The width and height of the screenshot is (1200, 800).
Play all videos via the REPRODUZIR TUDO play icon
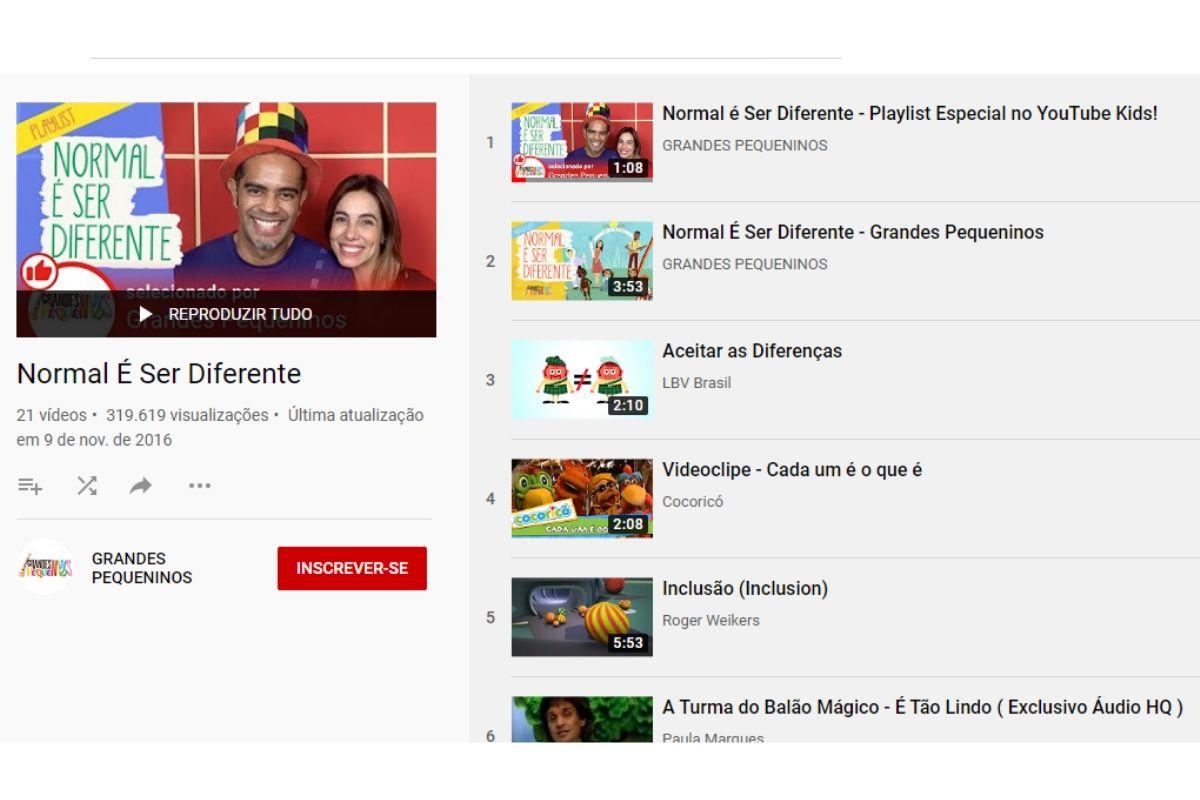[146, 314]
